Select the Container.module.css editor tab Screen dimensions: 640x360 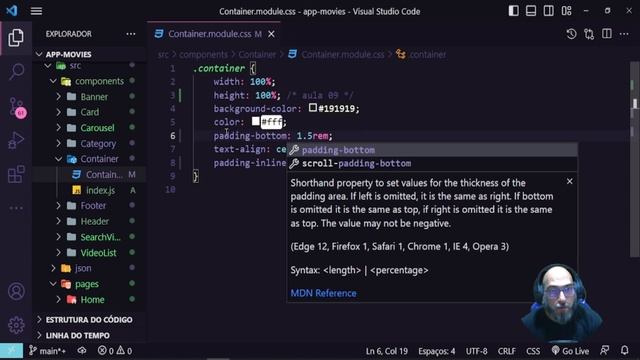click(x=214, y=34)
